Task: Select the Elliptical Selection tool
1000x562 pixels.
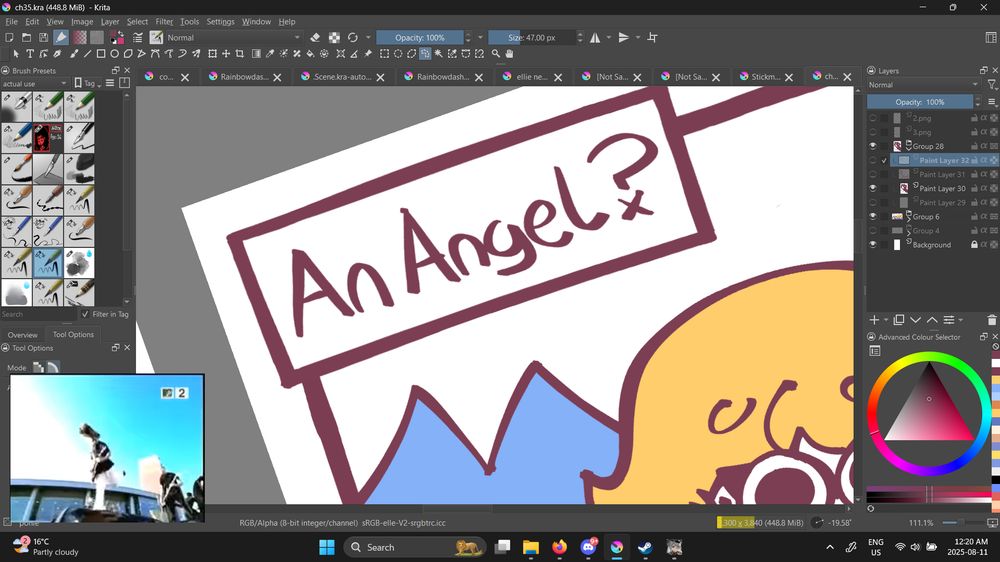Action: [x=398, y=54]
